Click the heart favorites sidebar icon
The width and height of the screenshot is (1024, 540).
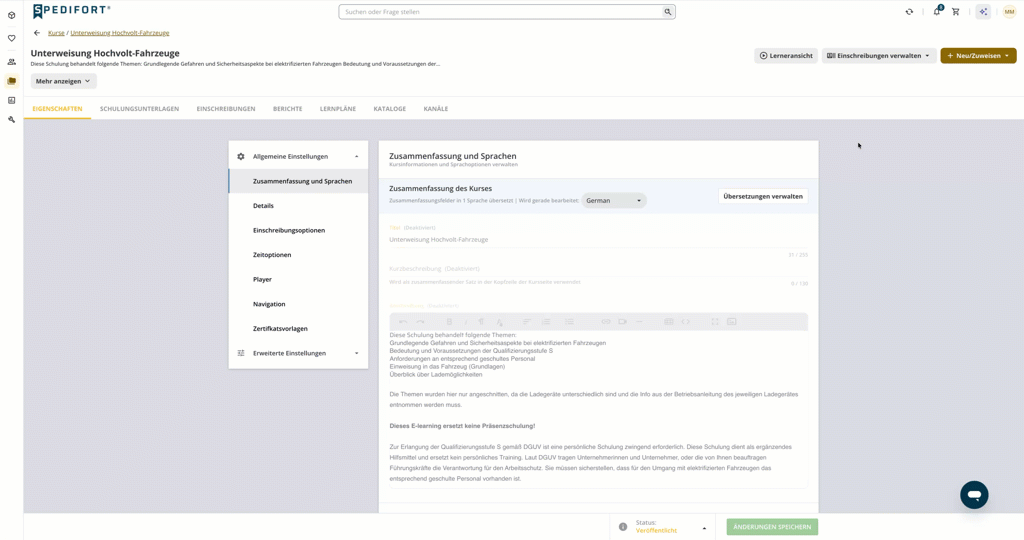coord(11,39)
